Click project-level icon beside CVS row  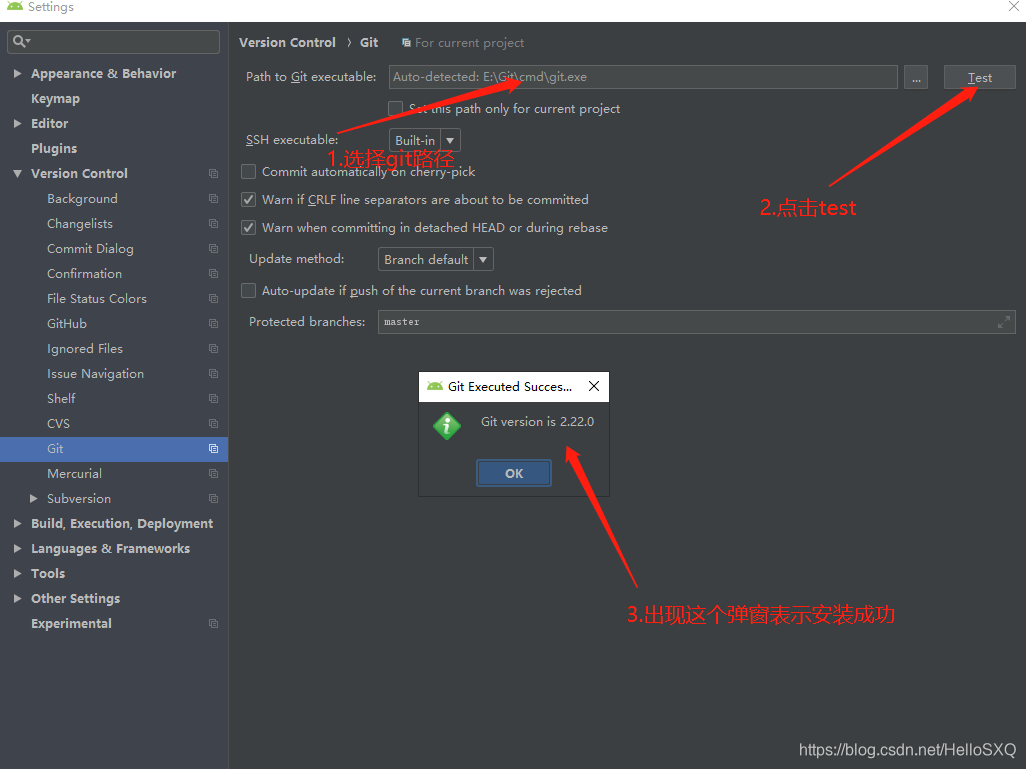click(213, 423)
